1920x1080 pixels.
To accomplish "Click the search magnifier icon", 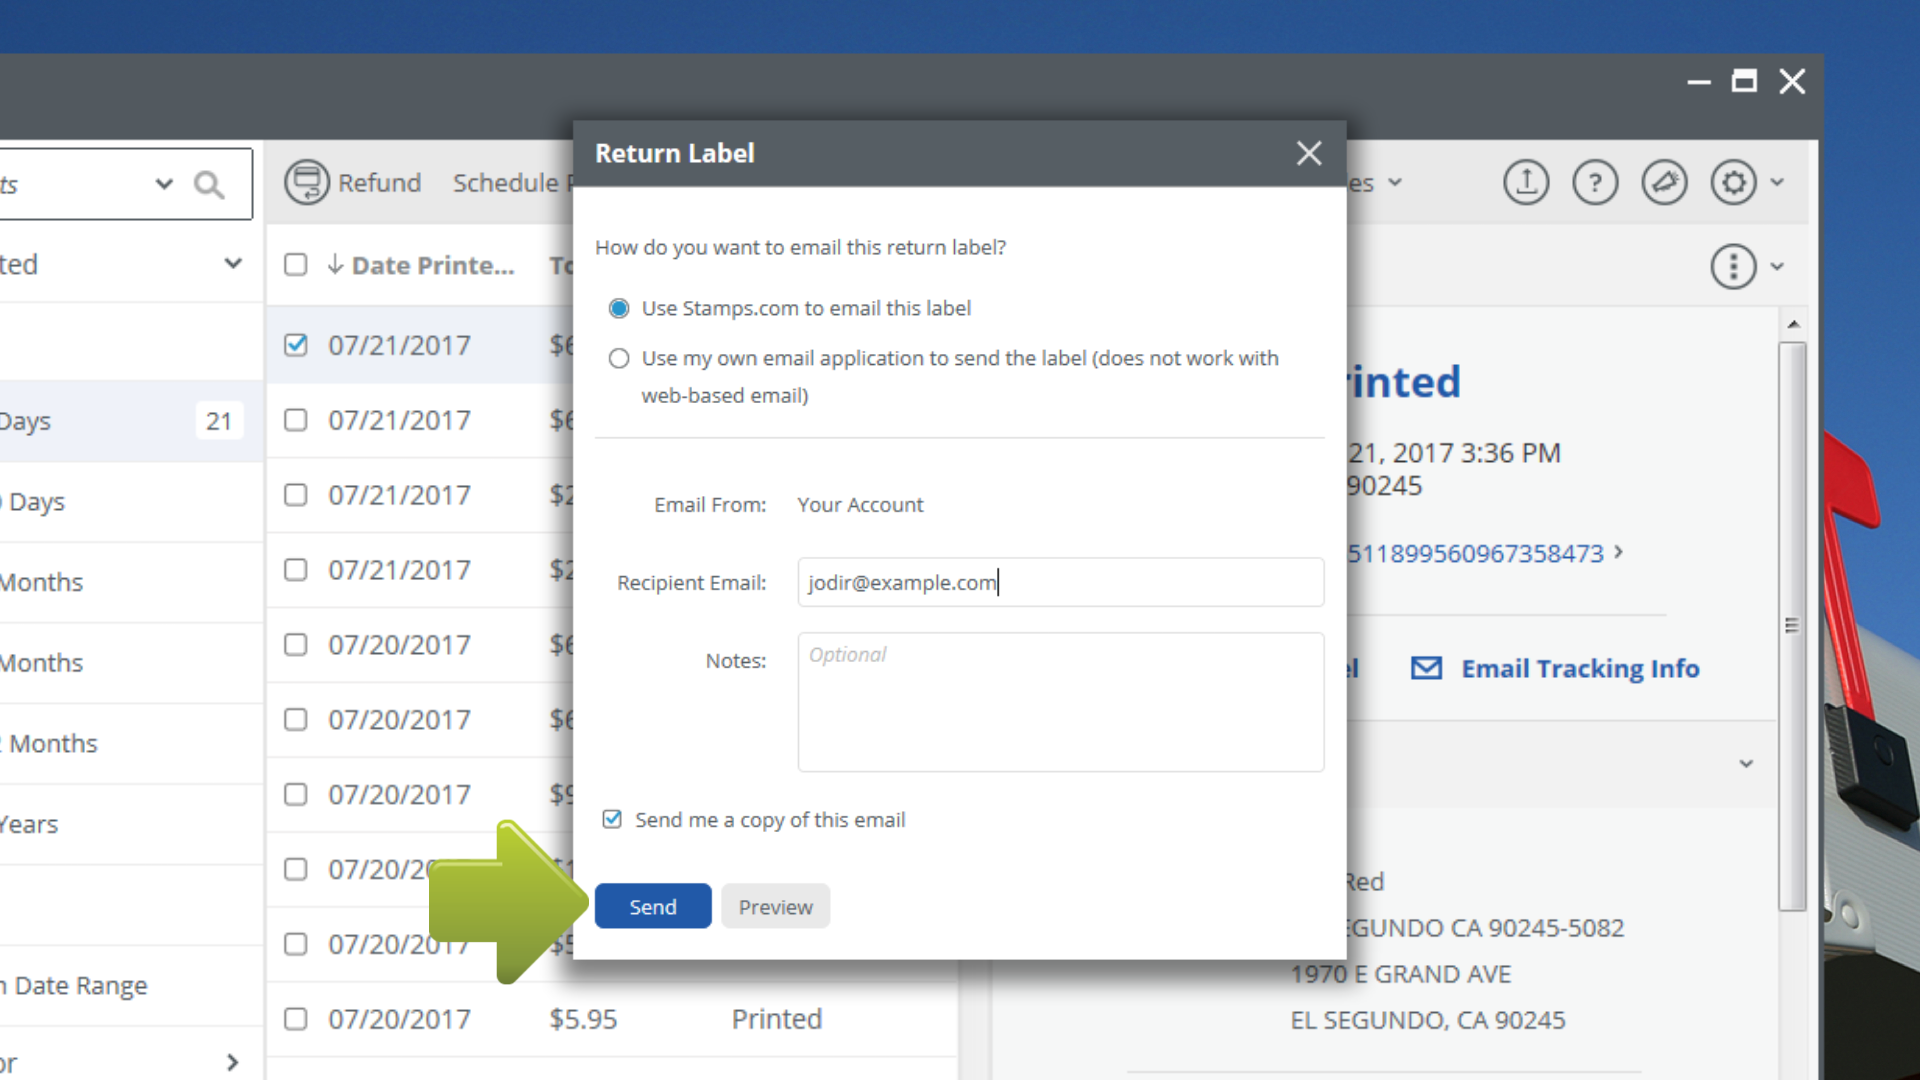I will pos(209,185).
